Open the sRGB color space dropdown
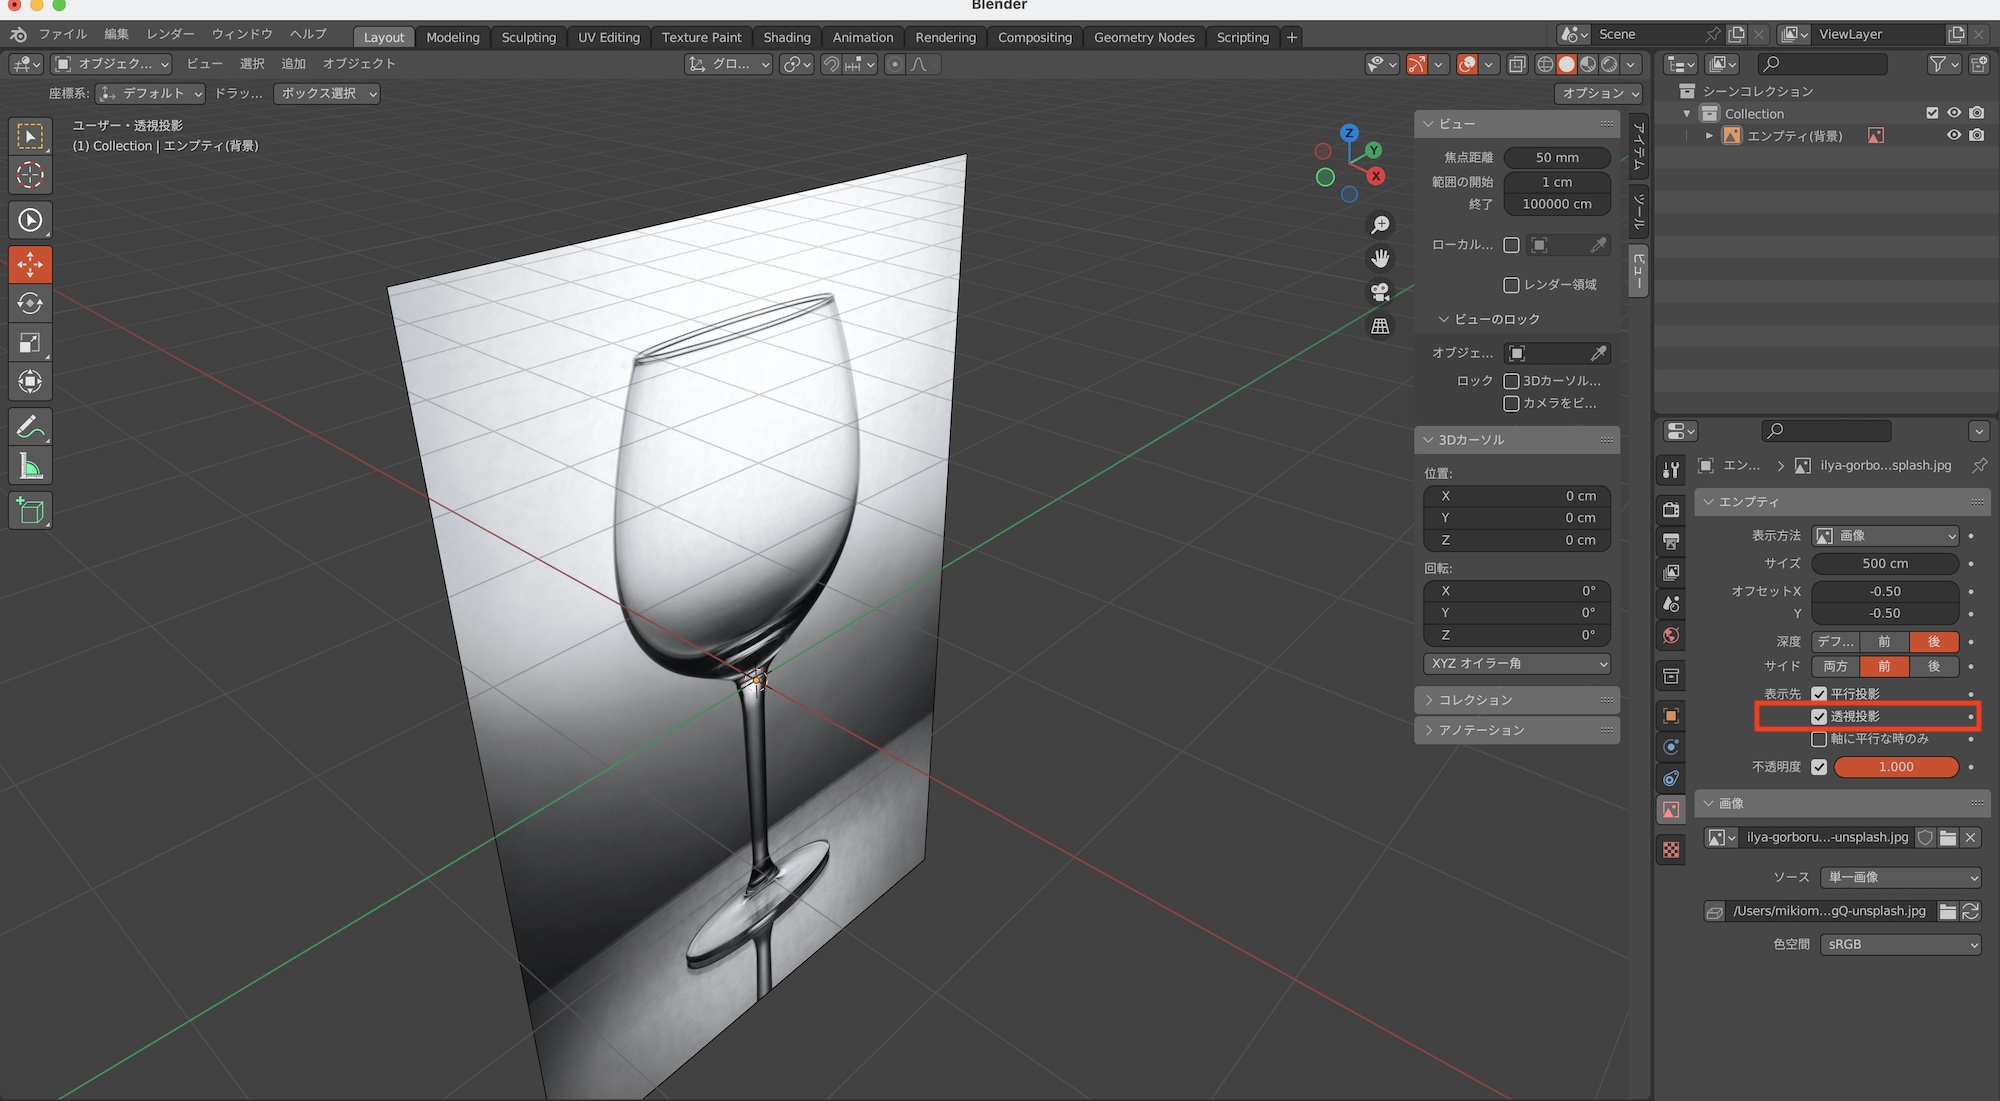This screenshot has height=1101, width=2000. click(x=1900, y=944)
